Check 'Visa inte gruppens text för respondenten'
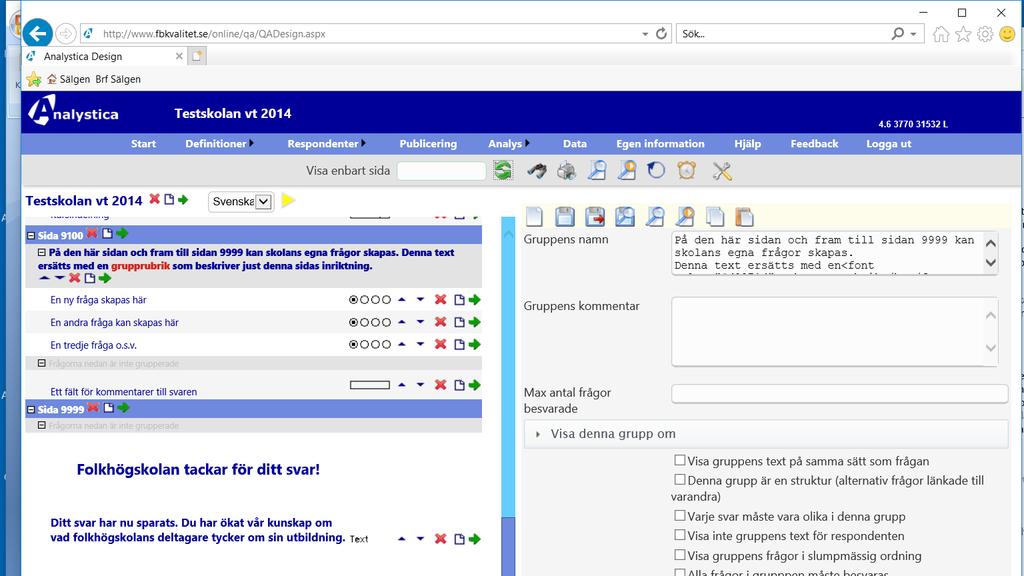The height and width of the screenshot is (576, 1024). click(680, 535)
